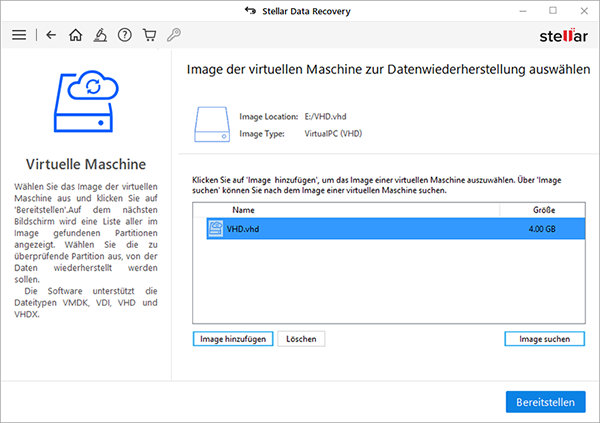The width and height of the screenshot is (600, 423).
Task: Click the VHD.vhd file icon
Action: coord(215,229)
